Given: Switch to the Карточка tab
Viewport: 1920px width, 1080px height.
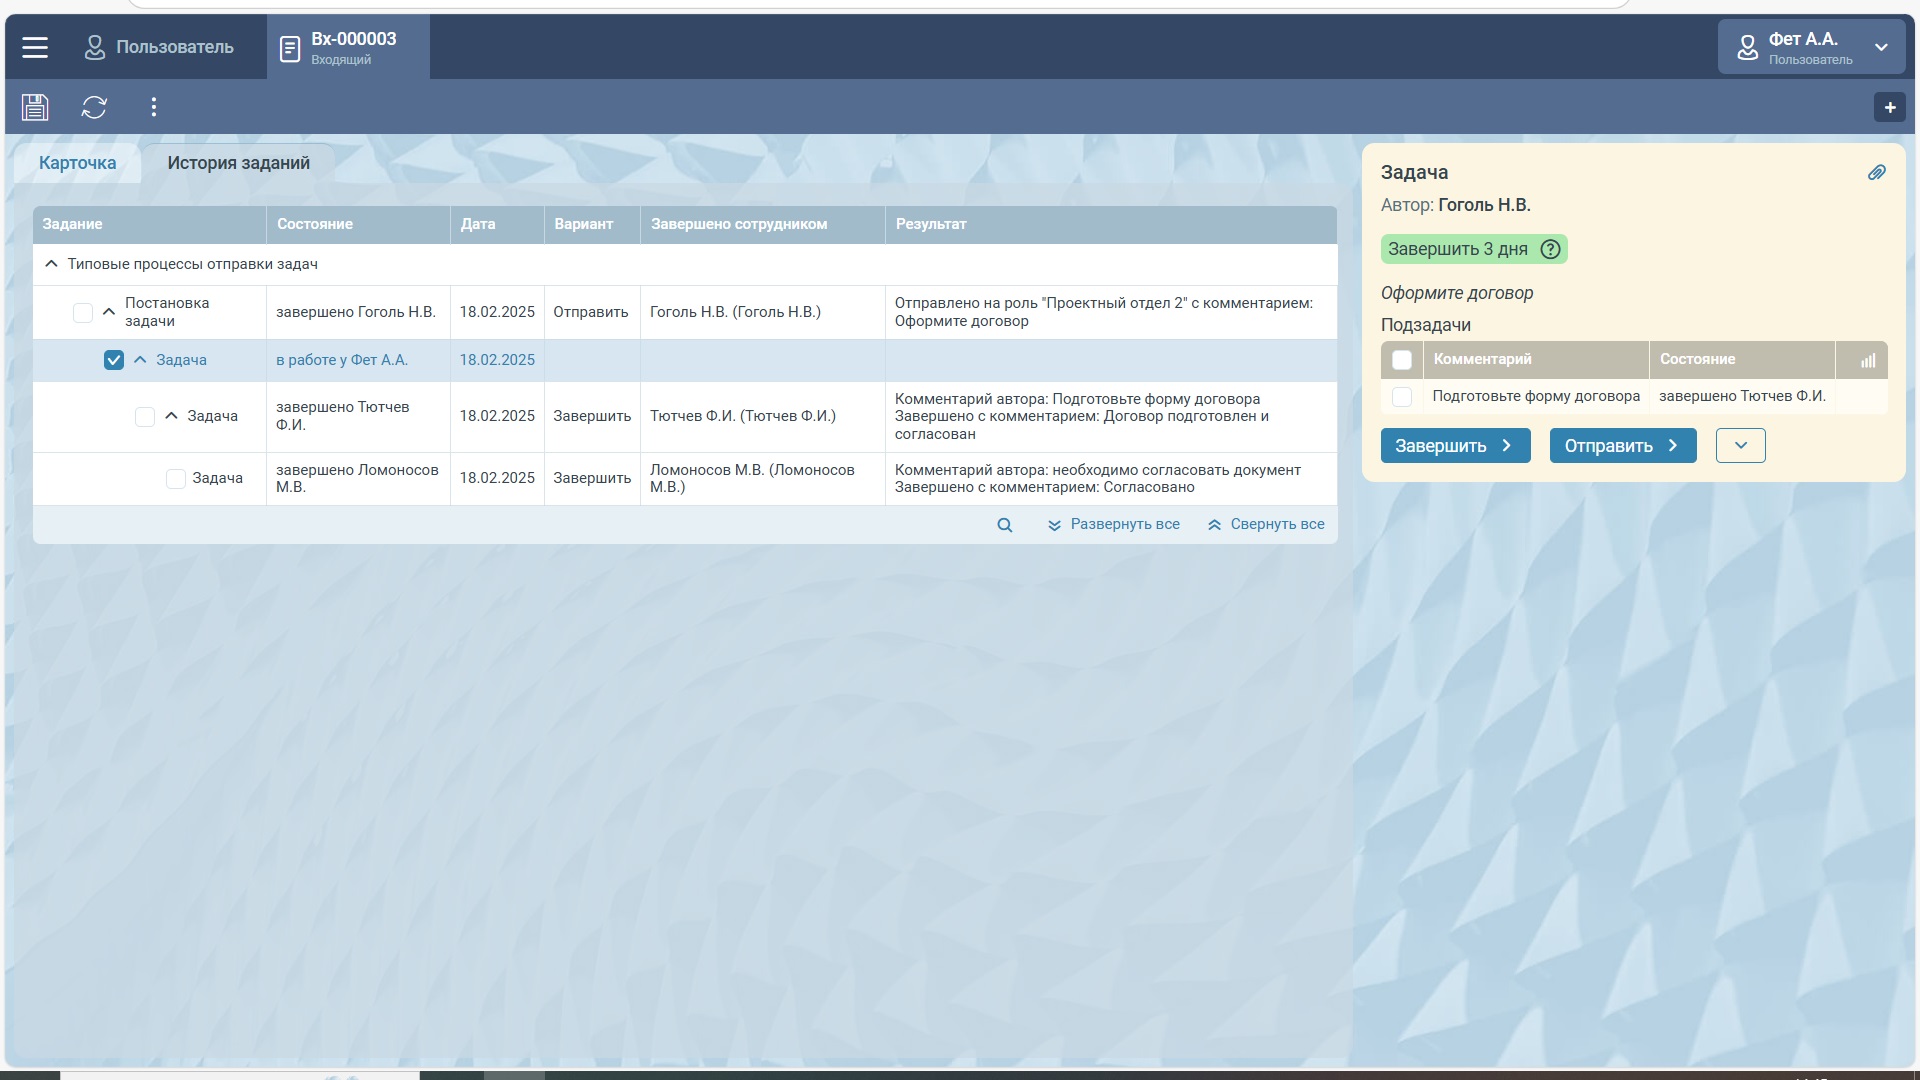Looking at the screenshot, I should (77, 163).
